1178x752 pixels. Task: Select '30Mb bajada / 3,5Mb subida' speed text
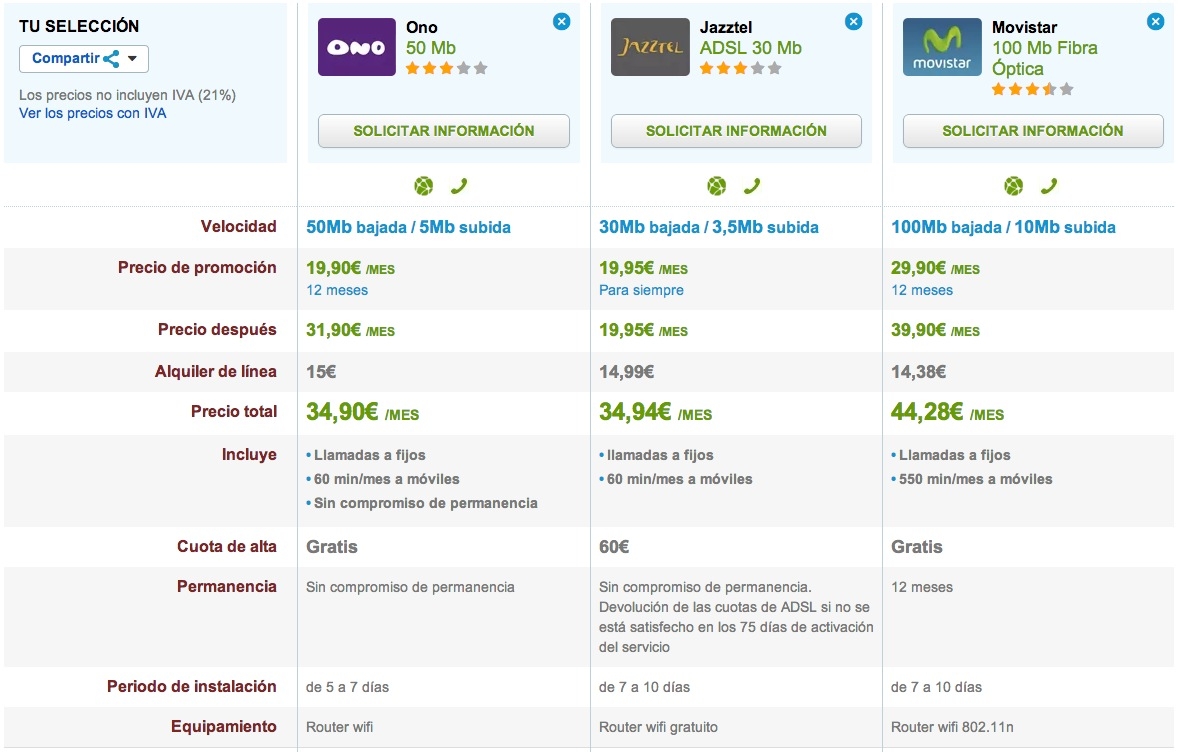coord(708,228)
